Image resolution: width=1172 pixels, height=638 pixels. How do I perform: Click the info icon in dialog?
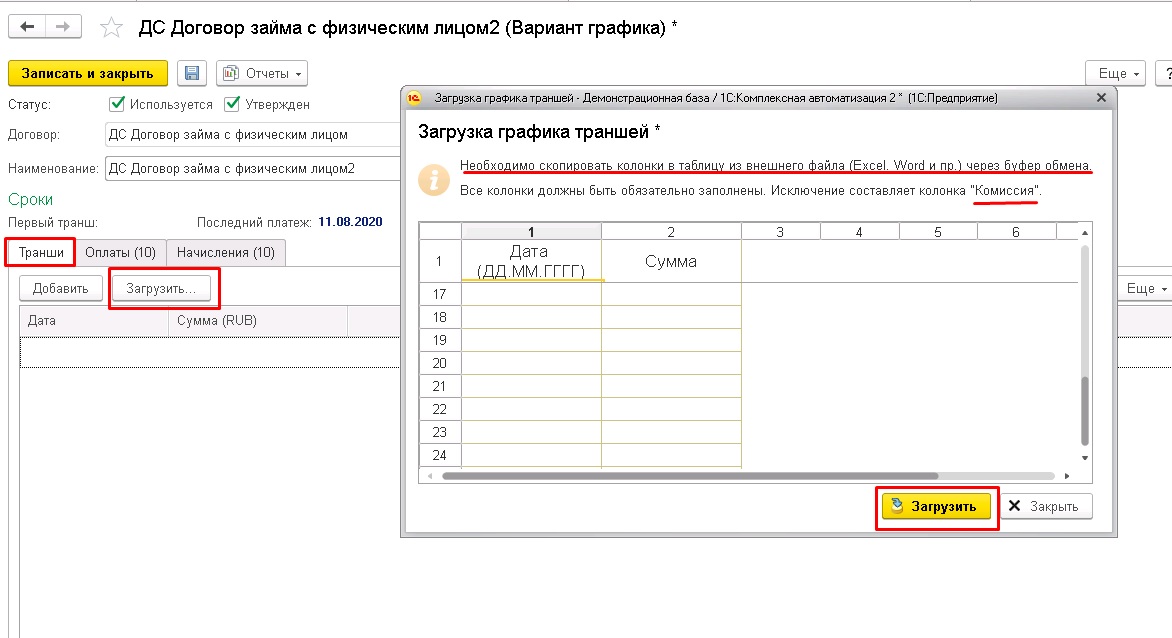point(432,180)
